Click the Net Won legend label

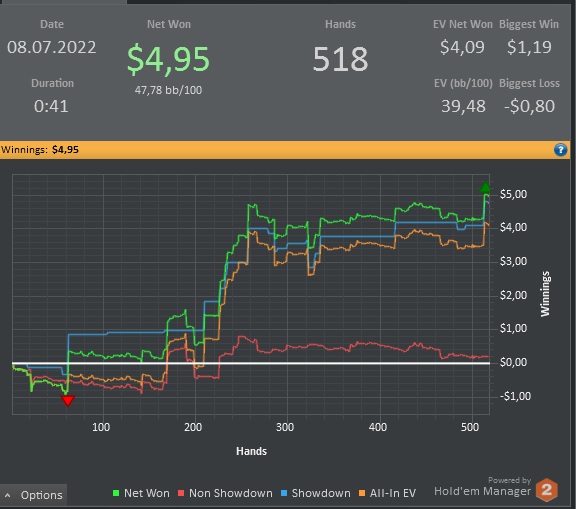pos(147,493)
